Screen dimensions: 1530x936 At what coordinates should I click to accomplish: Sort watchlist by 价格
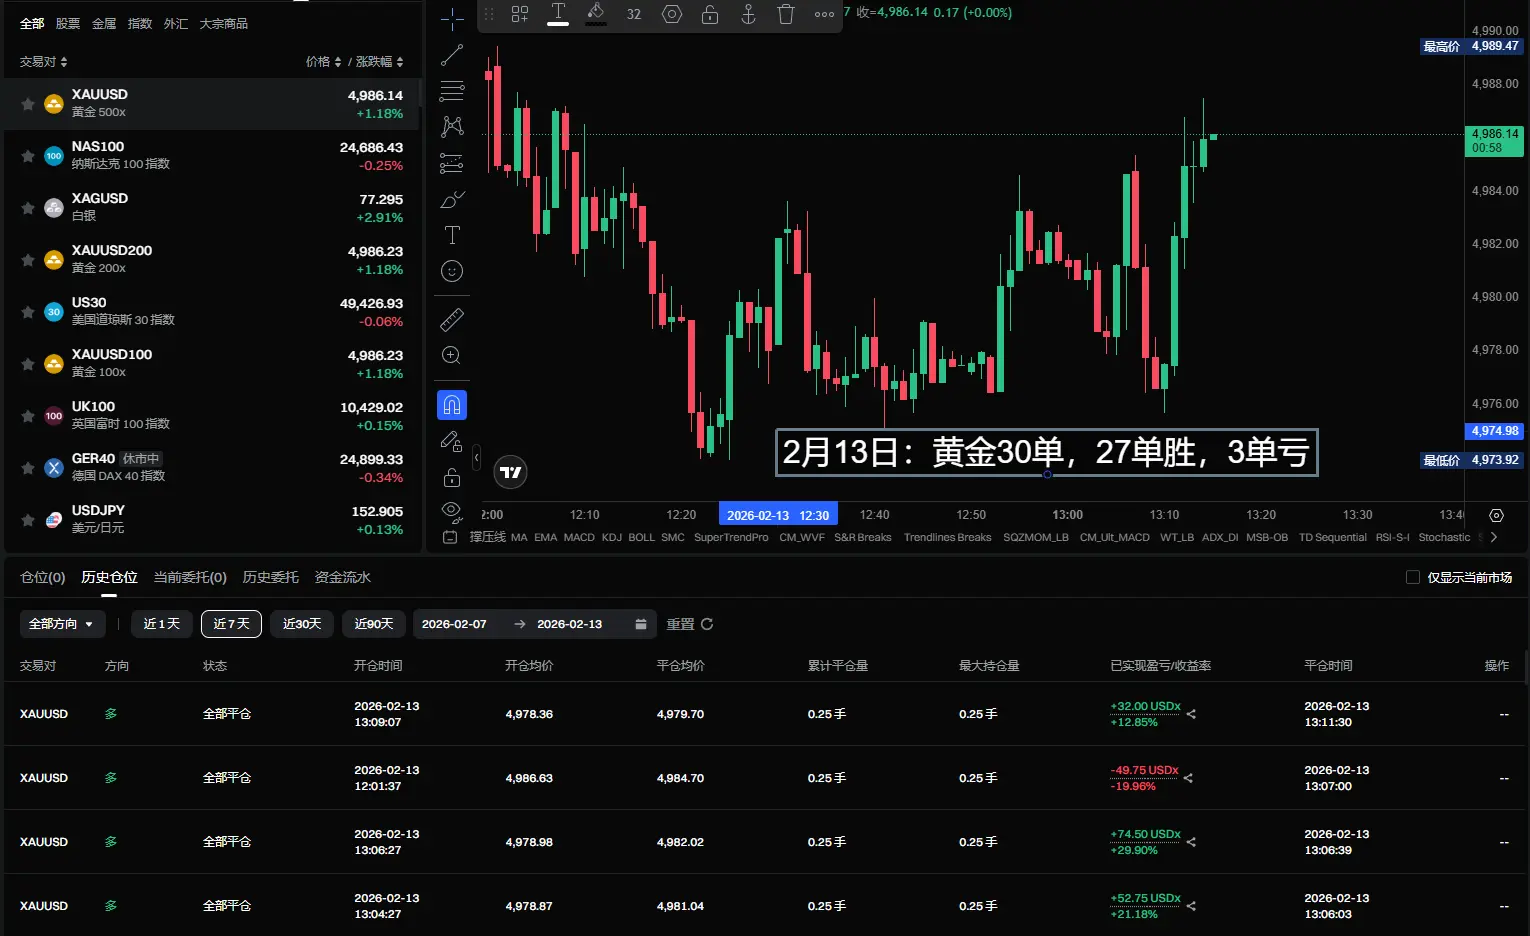pyautogui.click(x=324, y=62)
